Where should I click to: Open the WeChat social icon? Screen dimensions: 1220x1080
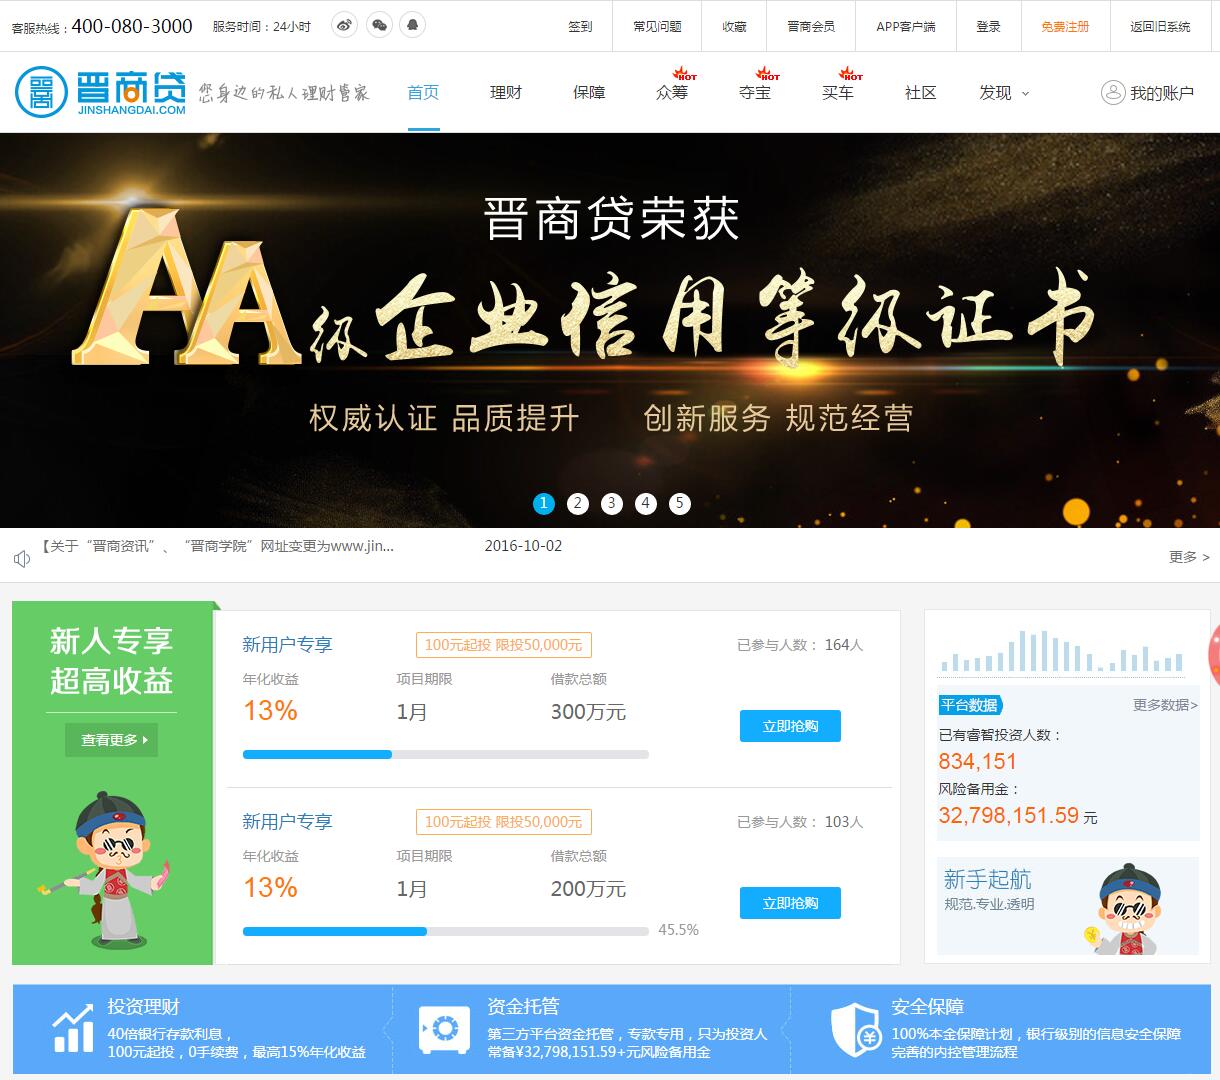(379, 25)
